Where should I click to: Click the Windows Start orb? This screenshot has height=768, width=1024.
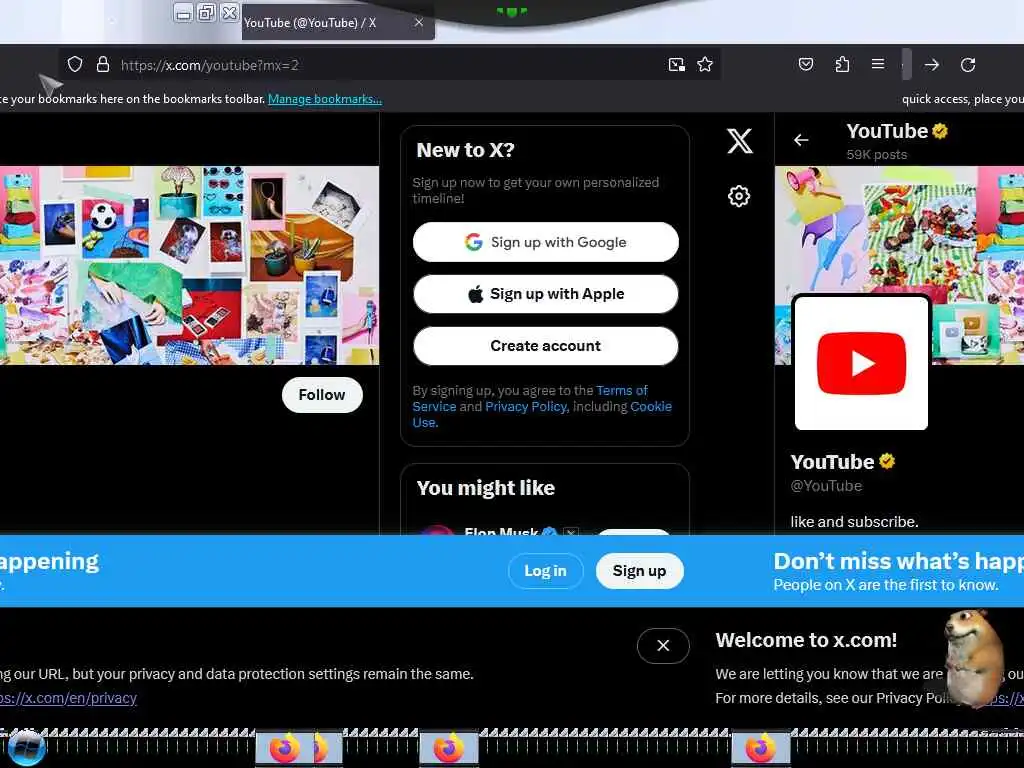click(27, 748)
